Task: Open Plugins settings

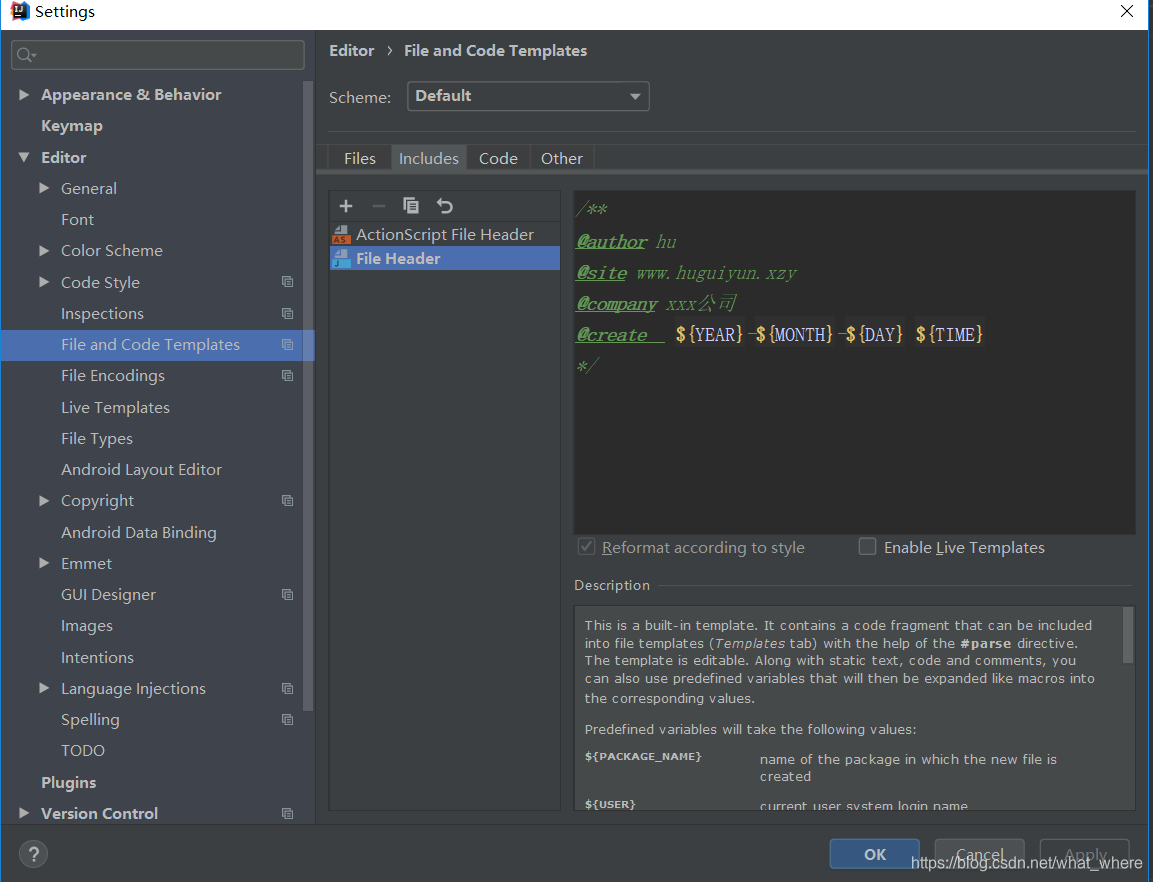Action: pos(68,782)
